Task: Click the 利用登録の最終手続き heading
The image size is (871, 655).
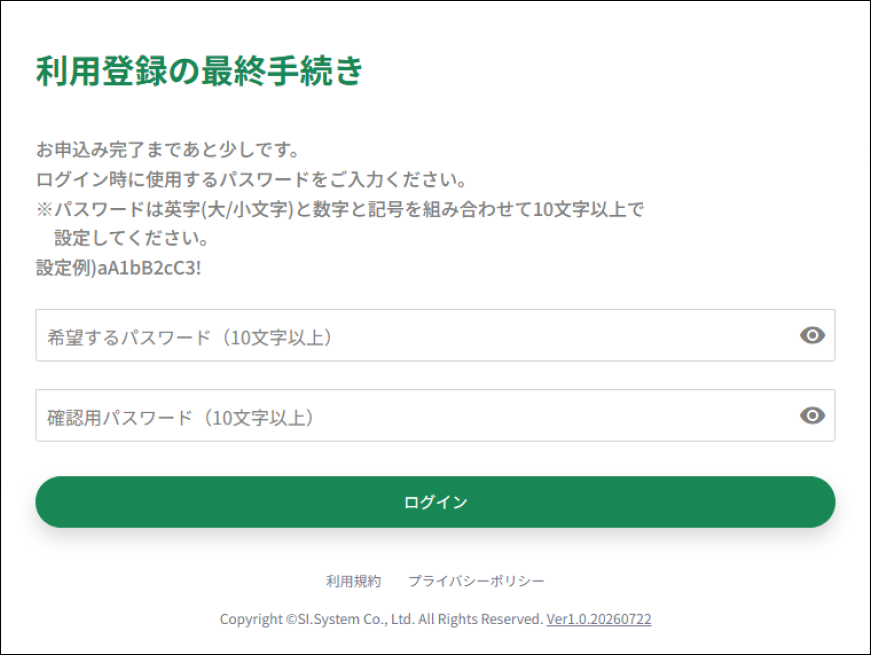Action: [199, 71]
